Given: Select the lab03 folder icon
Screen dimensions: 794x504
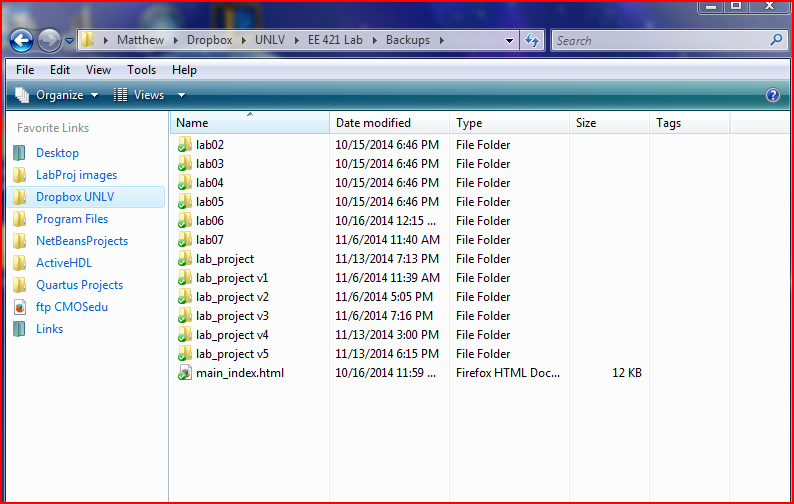Looking at the screenshot, I should pyautogui.click(x=185, y=164).
